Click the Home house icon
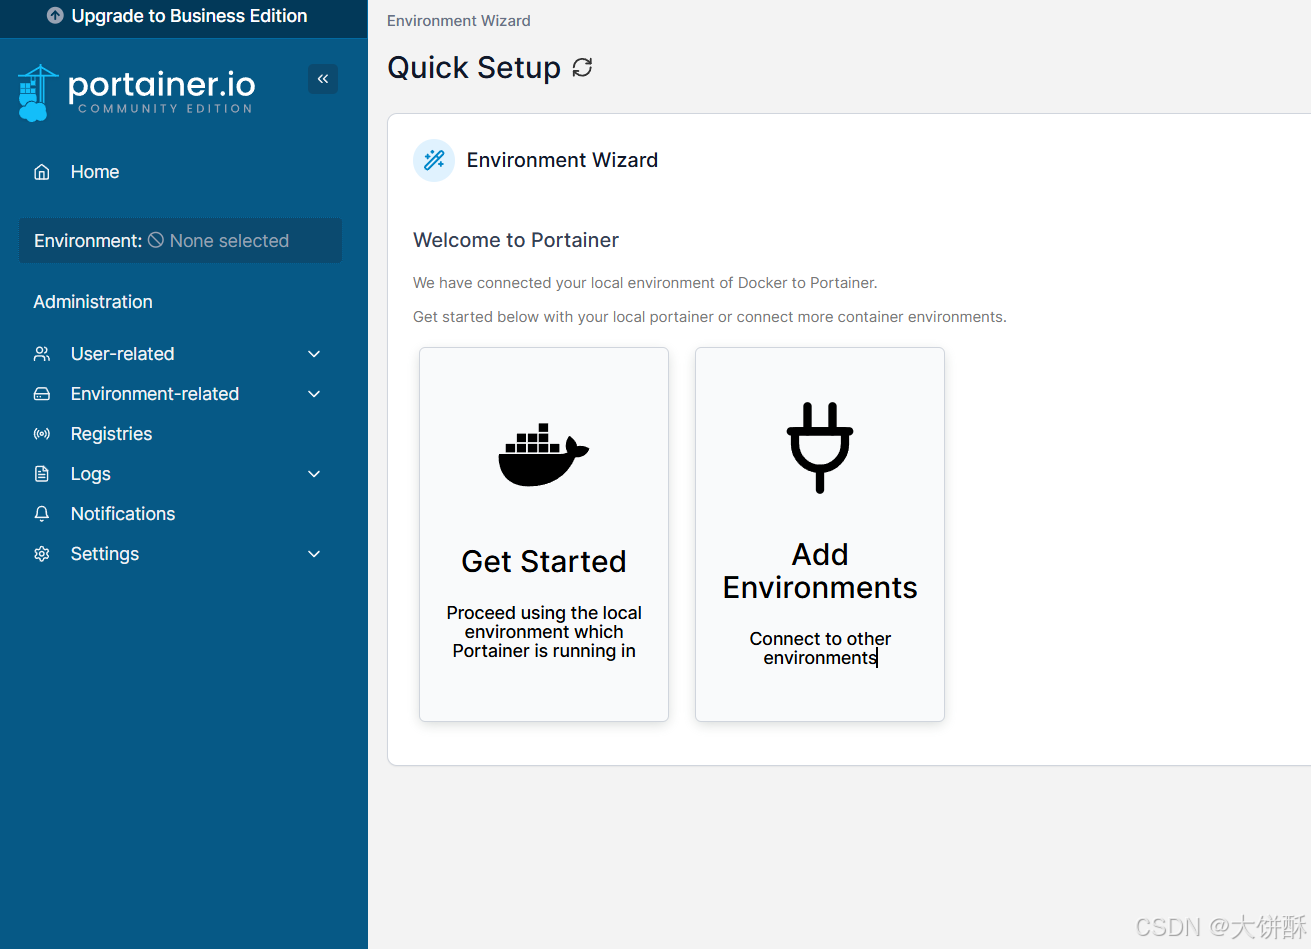The image size is (1311, 949). click(x=42, y=172)
